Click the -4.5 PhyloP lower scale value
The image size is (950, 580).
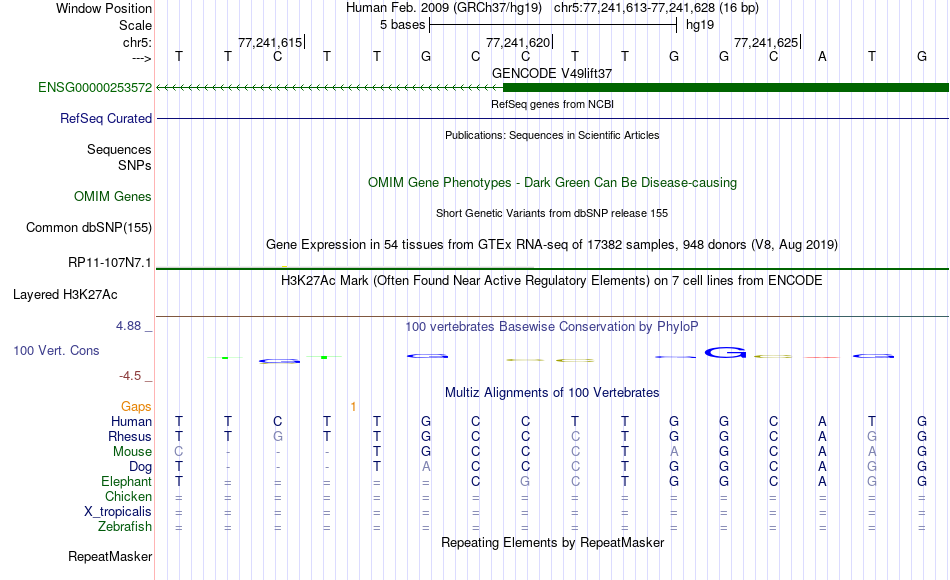pyautogui.click(x=130, y=376)
